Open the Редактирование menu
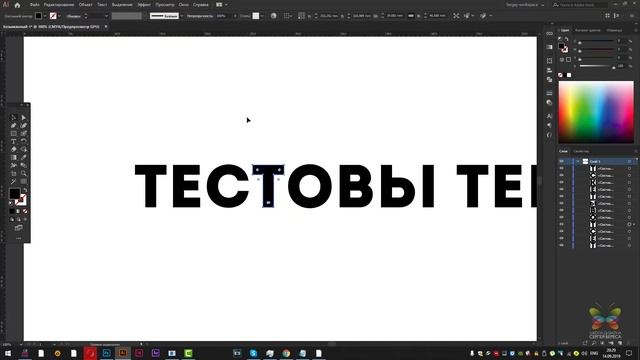The width and height of the screenshot is (640, 360). (x=59, y=5)
